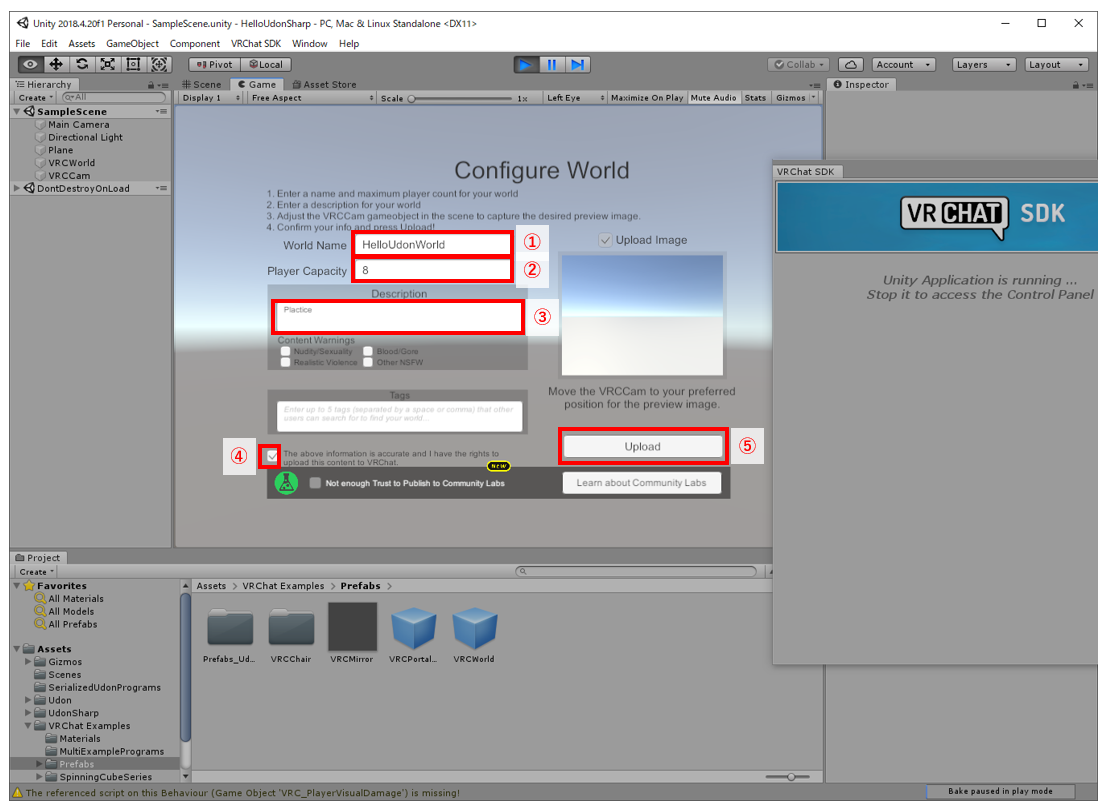Toggle the rights confirmation checkbox
This screenshot has height=810, width=1107.
(272, 456)
